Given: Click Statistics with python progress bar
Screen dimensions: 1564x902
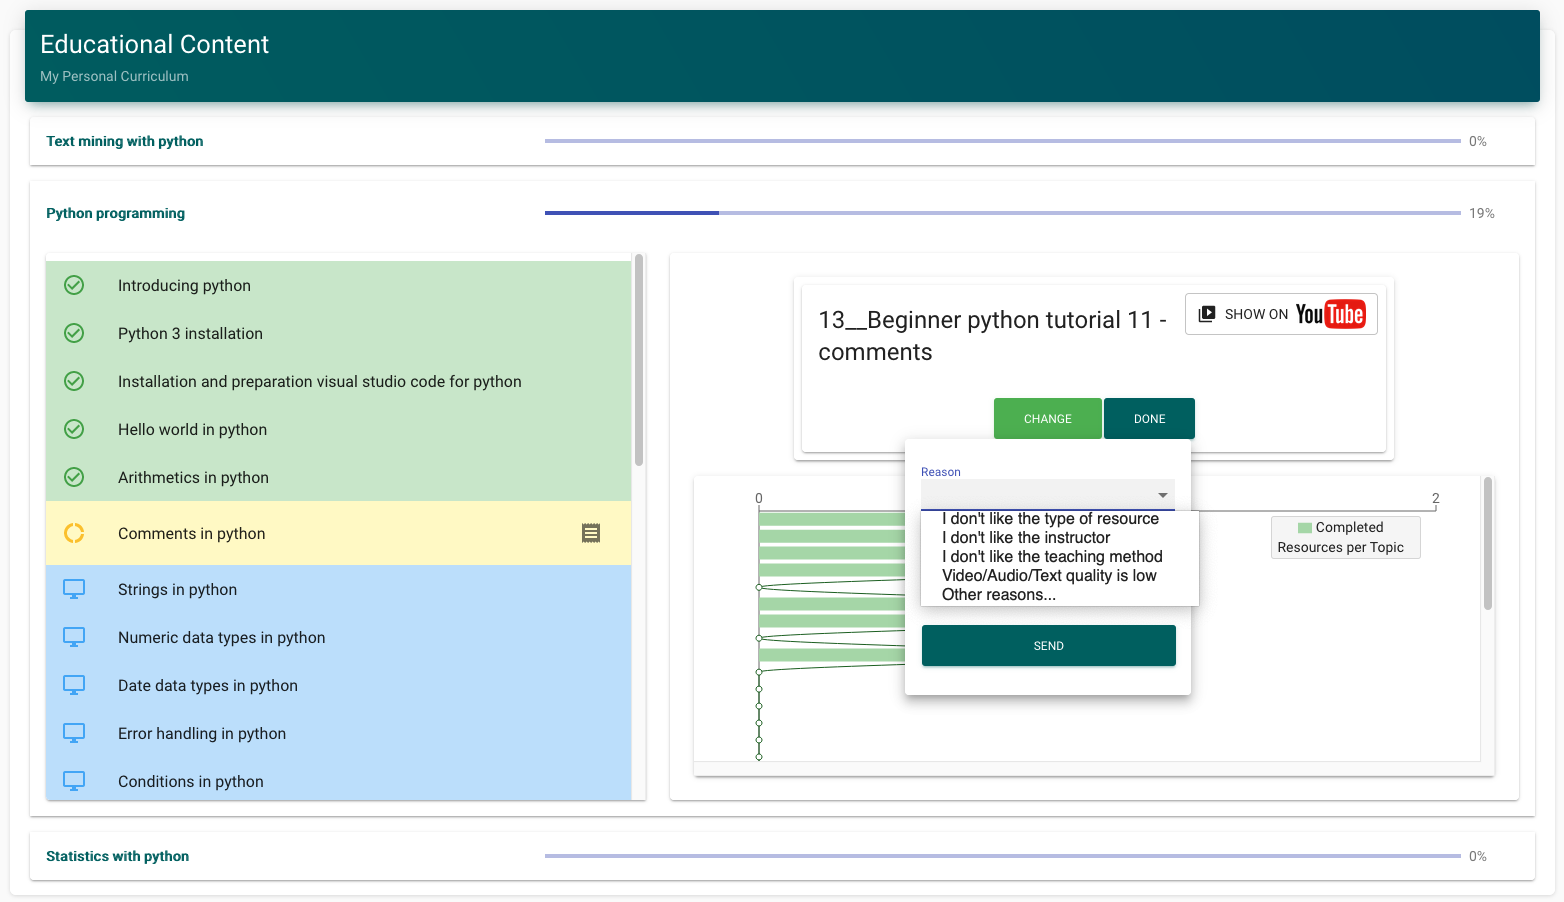Looking at the screenshot, I should [x=1003, y=856].
